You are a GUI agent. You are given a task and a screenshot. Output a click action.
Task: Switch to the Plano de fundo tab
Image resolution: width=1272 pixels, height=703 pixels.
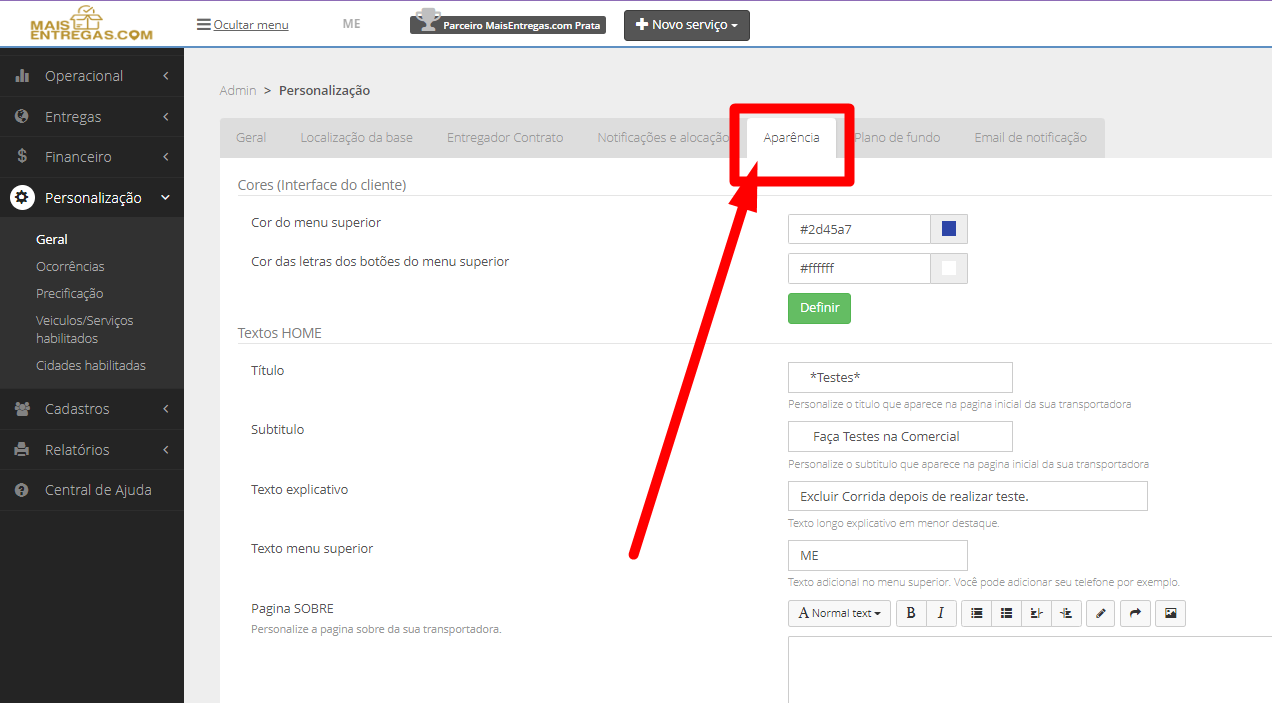tap(897, 138)
